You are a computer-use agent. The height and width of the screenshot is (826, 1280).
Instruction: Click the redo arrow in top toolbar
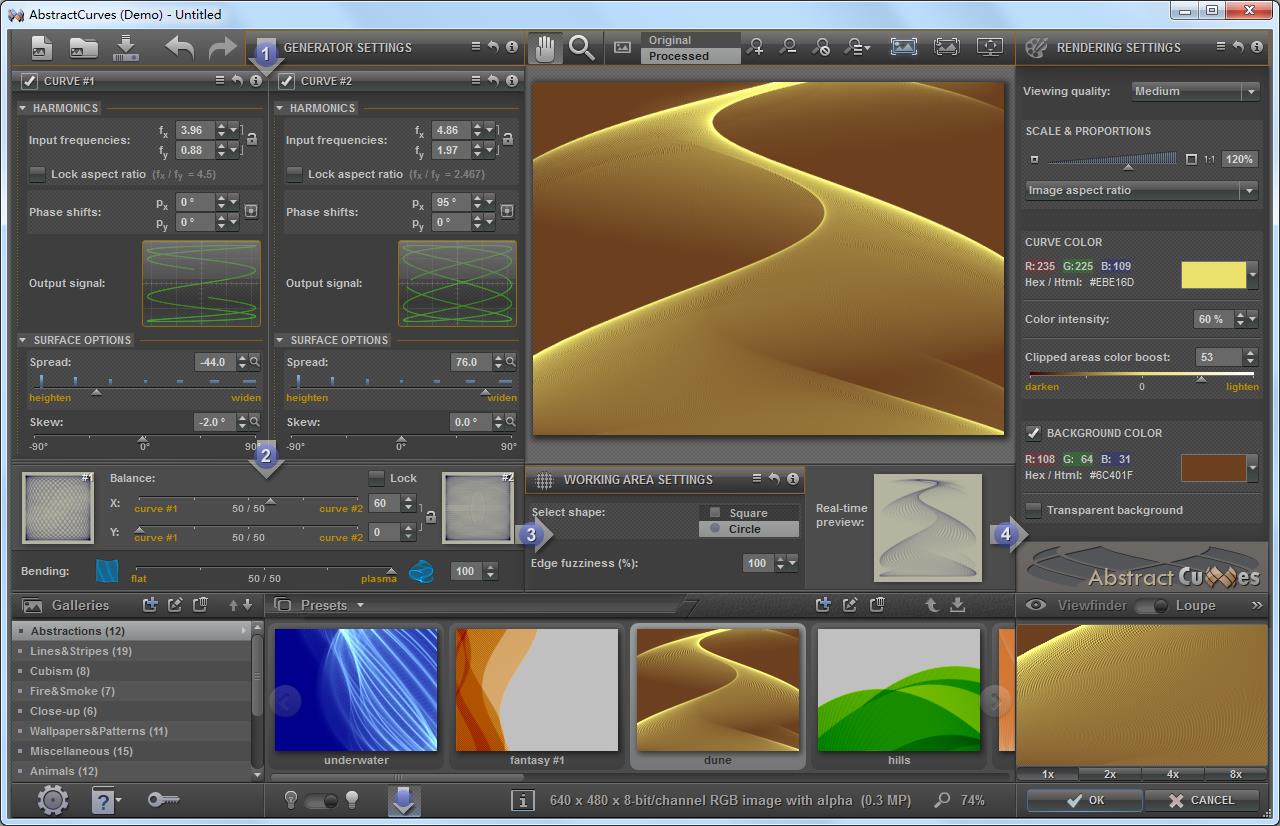point(222,47)
